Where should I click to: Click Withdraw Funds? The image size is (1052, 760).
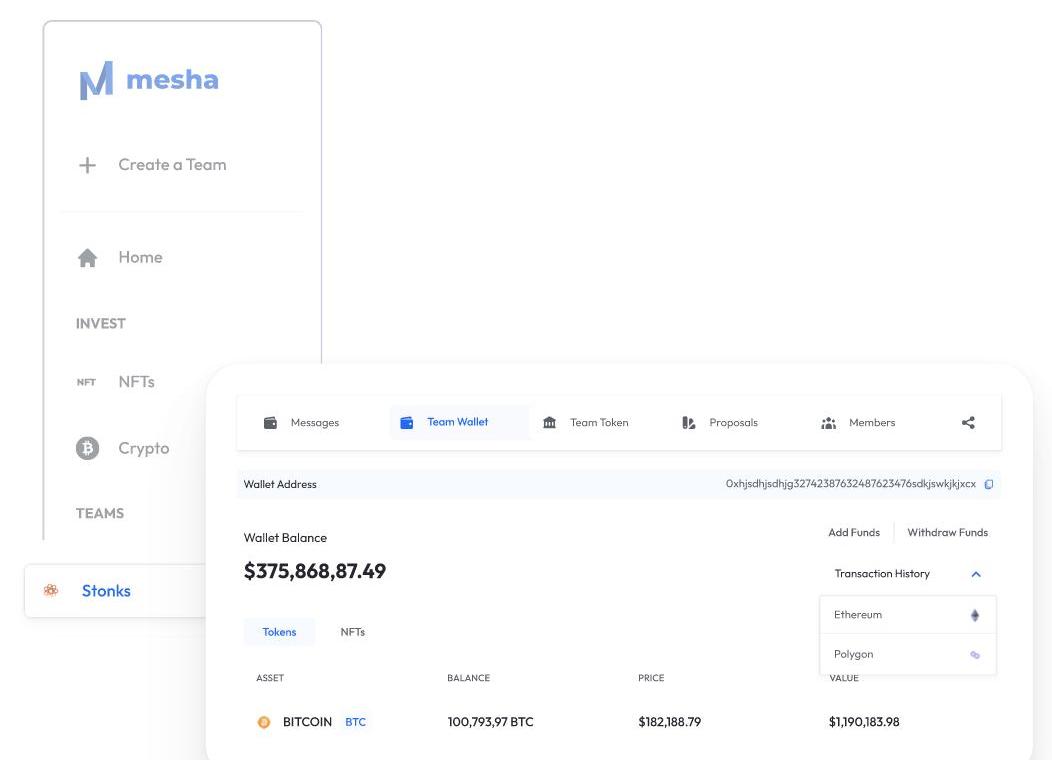[x=947, y=533]
